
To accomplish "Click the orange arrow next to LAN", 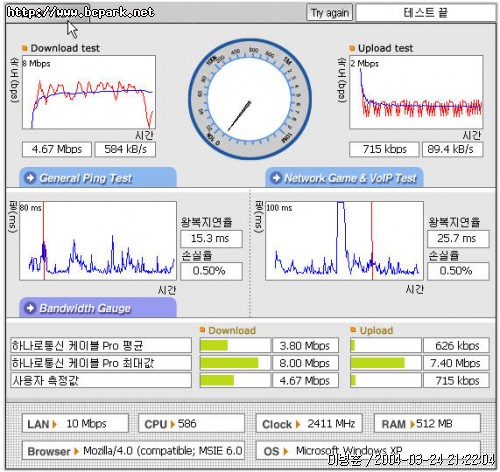I will 55,424.
